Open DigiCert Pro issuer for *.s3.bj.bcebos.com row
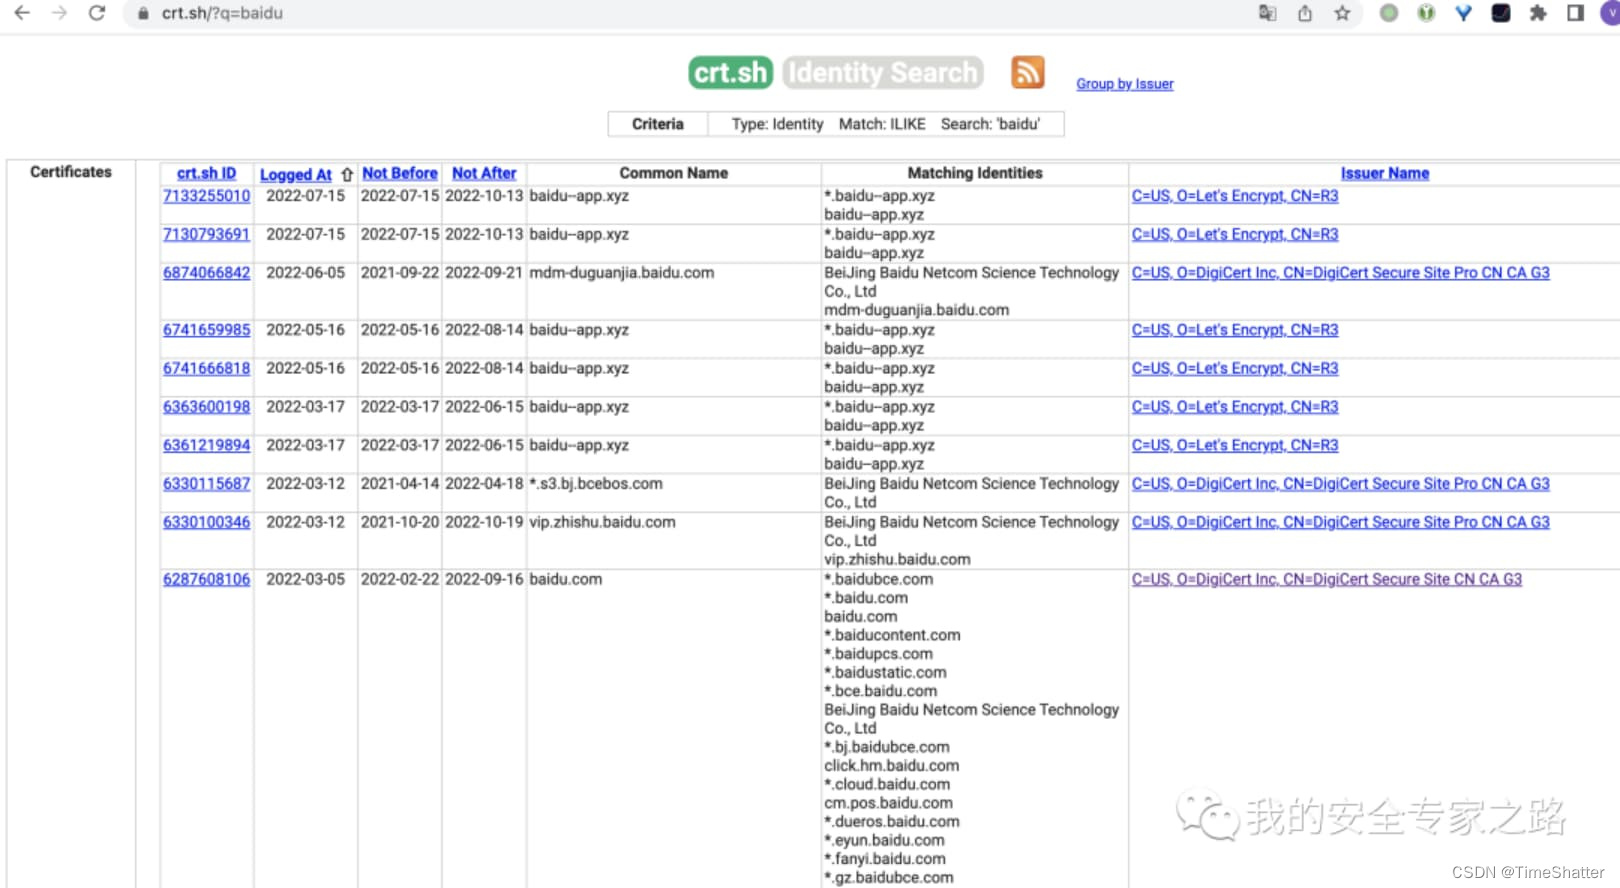This screenshot has height=888, width=1620. 1341,483
